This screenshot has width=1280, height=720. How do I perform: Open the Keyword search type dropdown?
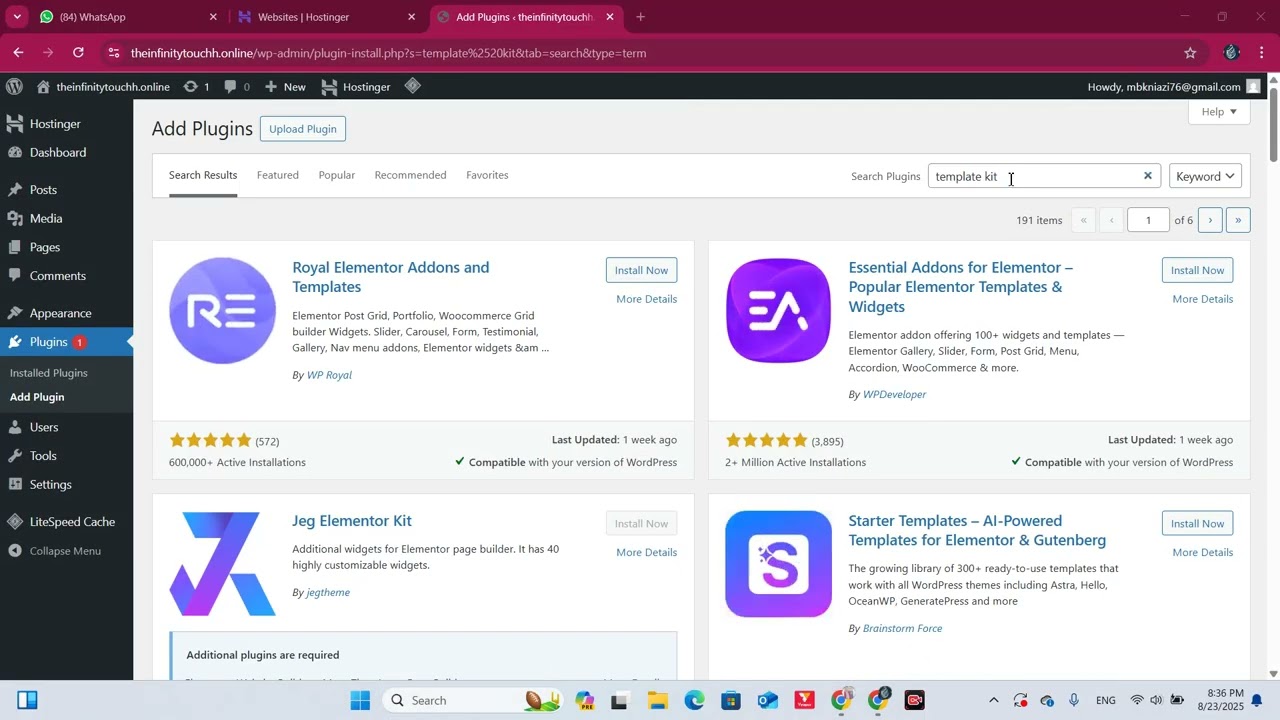pos(1205,176)
